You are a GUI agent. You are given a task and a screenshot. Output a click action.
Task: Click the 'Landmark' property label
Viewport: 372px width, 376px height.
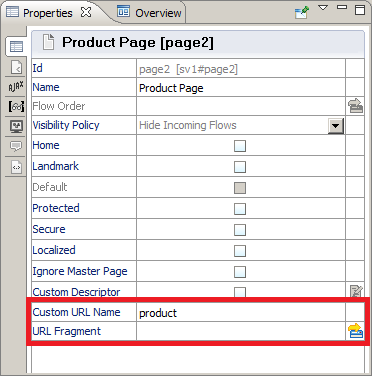tap(56, 166)
